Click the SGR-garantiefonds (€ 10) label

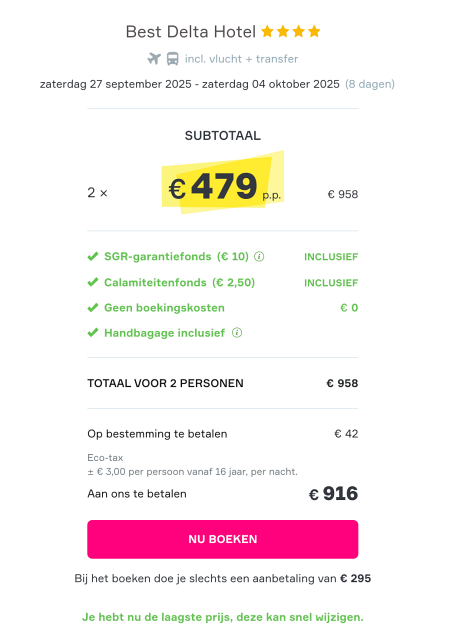coord(176,257)
